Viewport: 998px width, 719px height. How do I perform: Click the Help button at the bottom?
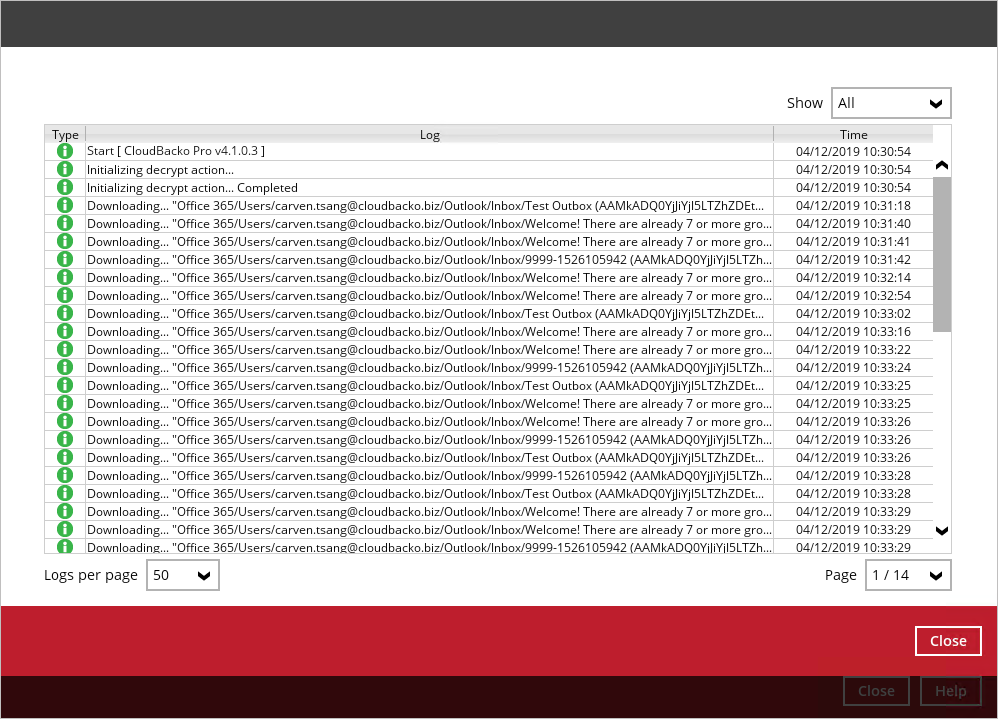click(950, 691)
